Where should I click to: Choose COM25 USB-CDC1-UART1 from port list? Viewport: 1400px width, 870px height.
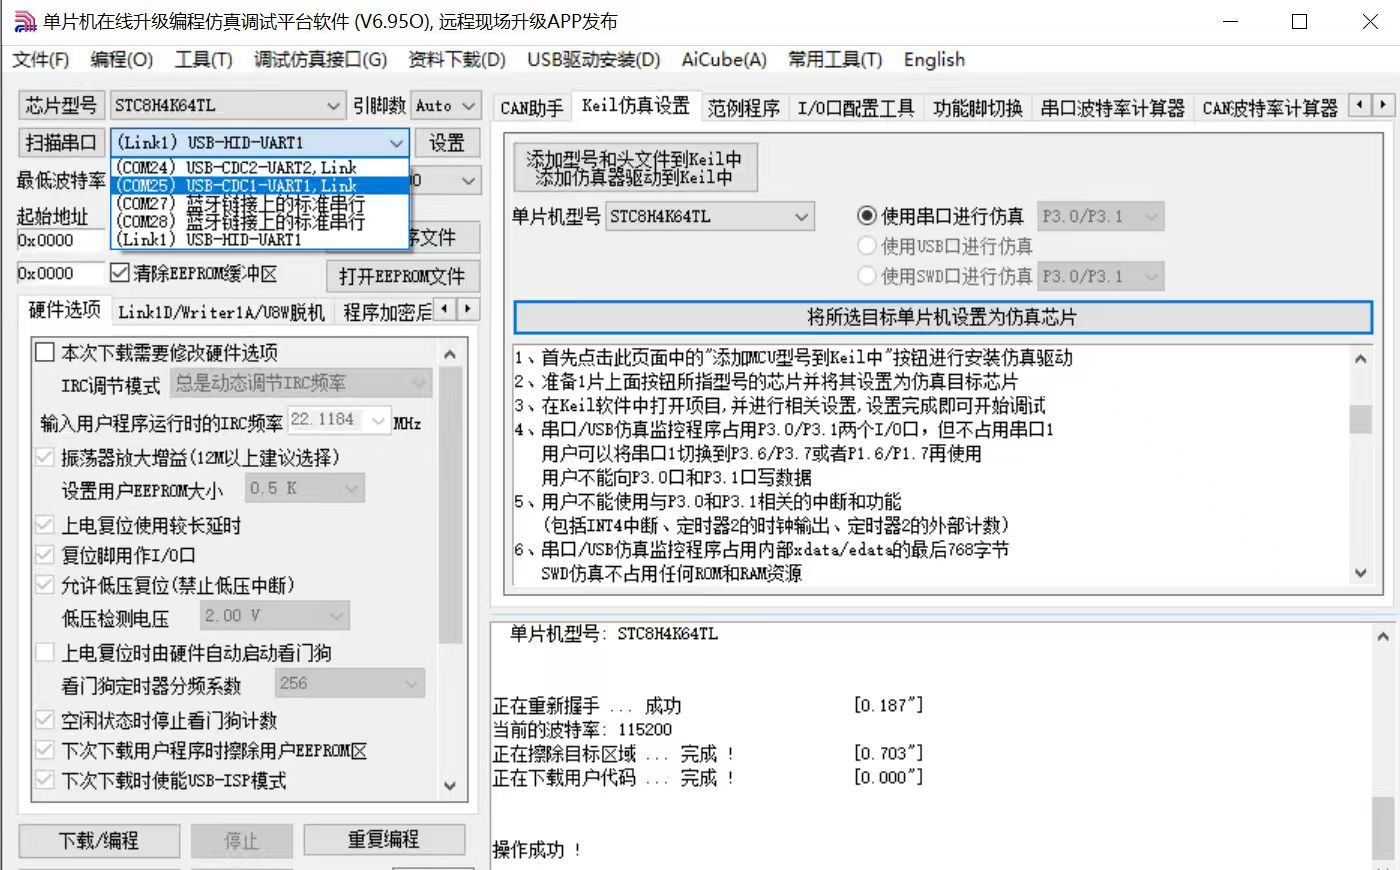tap(260, 185)
